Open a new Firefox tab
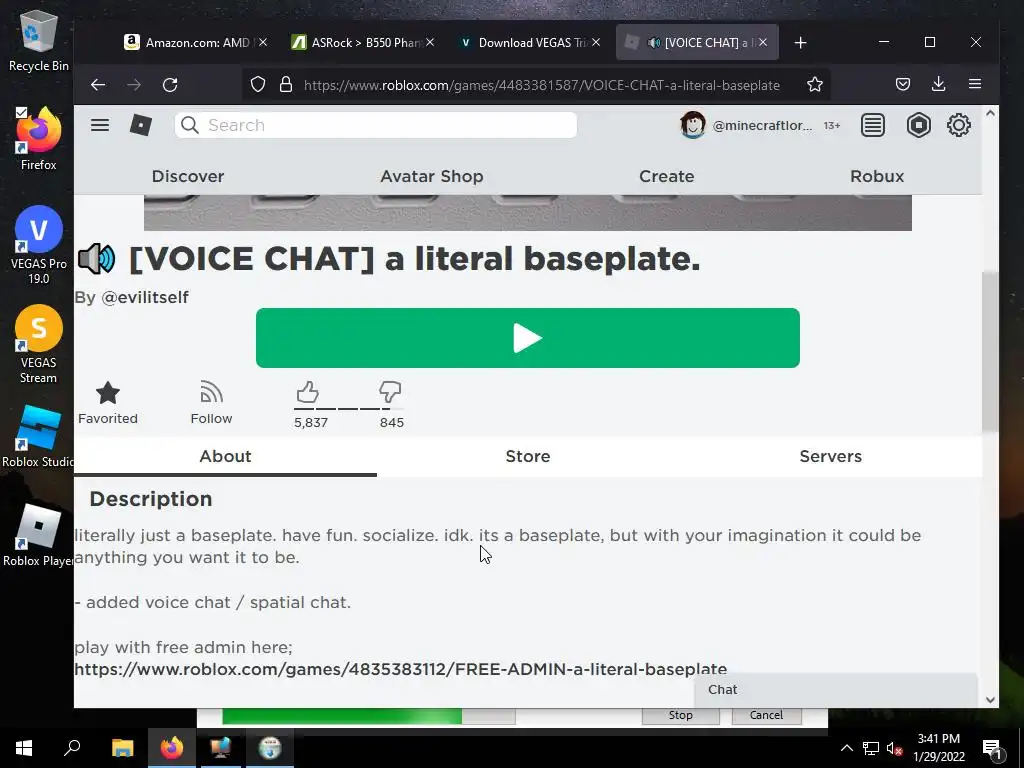Screen dimensions: 1024x768 [x=801, y=42]
